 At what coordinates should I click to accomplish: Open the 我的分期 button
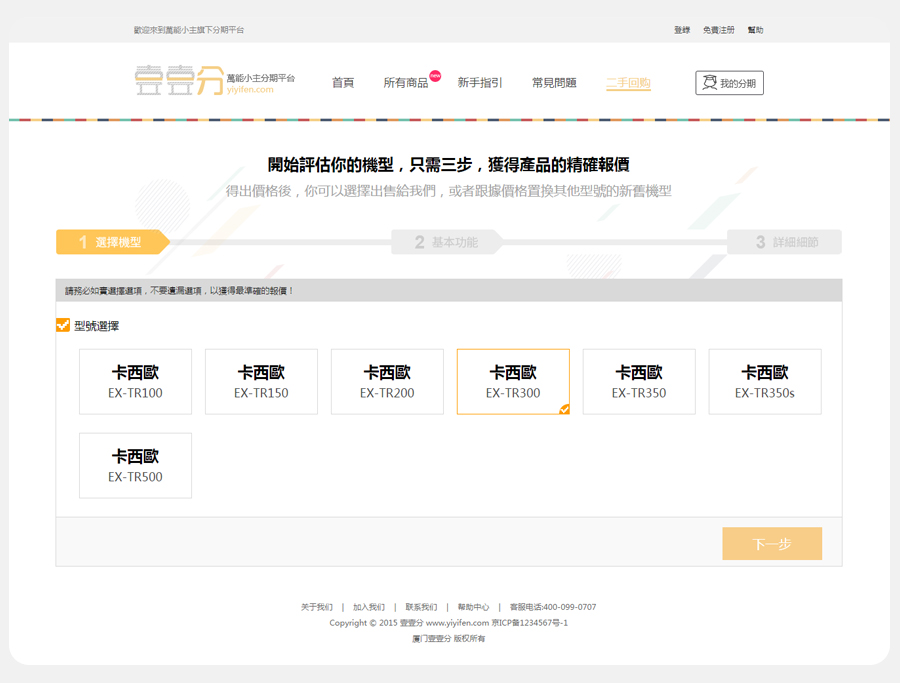click(x=730, y=83)
